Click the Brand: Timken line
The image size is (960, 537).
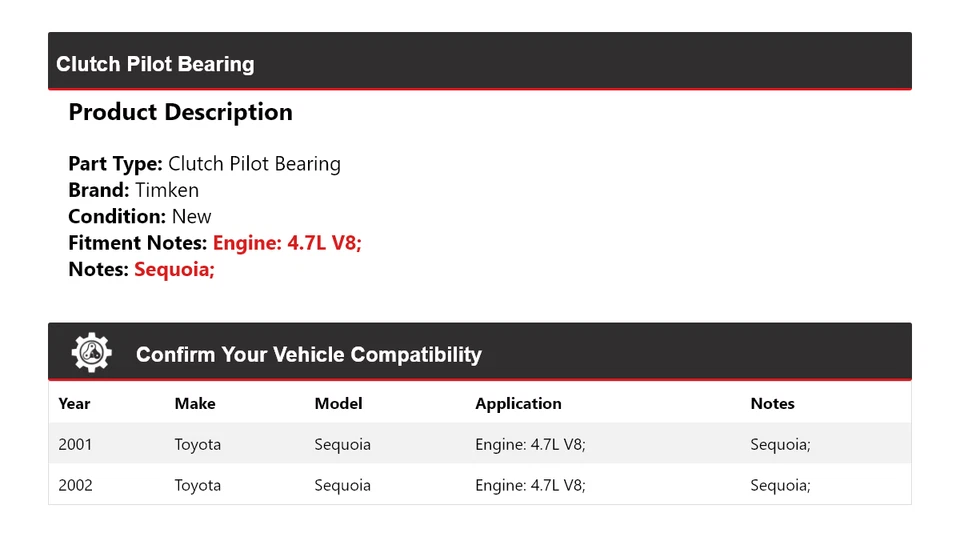(x=133, y=190)
